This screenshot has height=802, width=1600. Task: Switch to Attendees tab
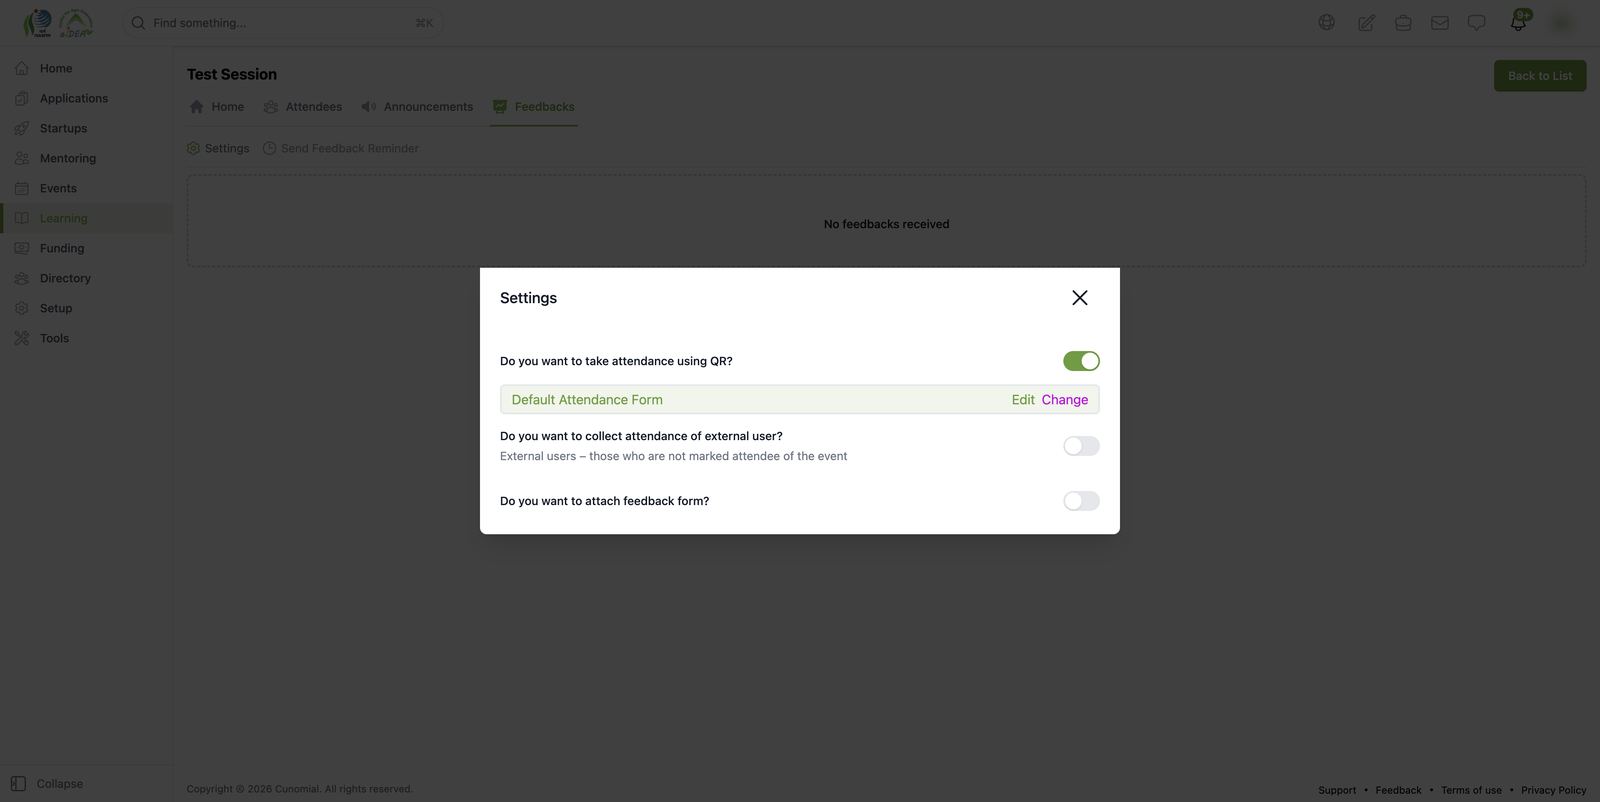coord(303,107)
